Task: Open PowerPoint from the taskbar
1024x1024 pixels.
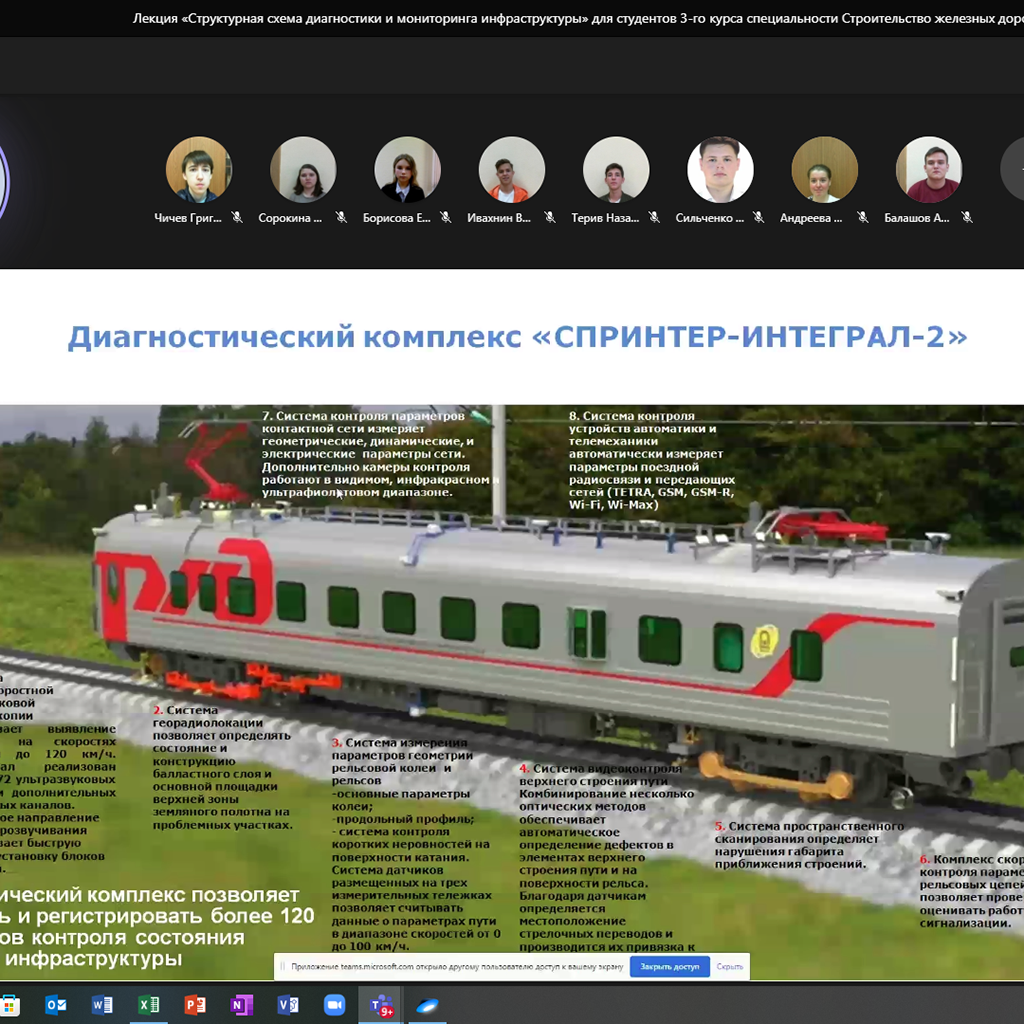Action: [195, 1004]
